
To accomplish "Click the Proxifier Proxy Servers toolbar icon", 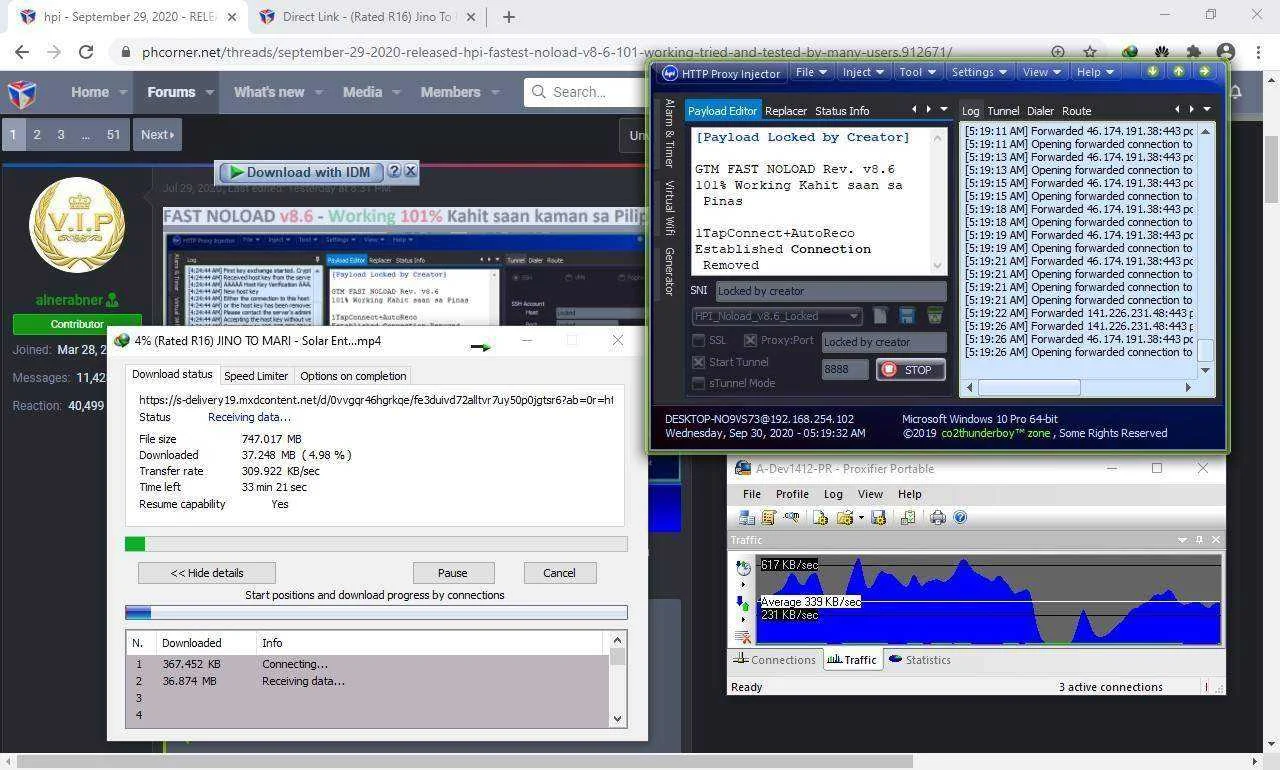I will click(x=747, y=517).
